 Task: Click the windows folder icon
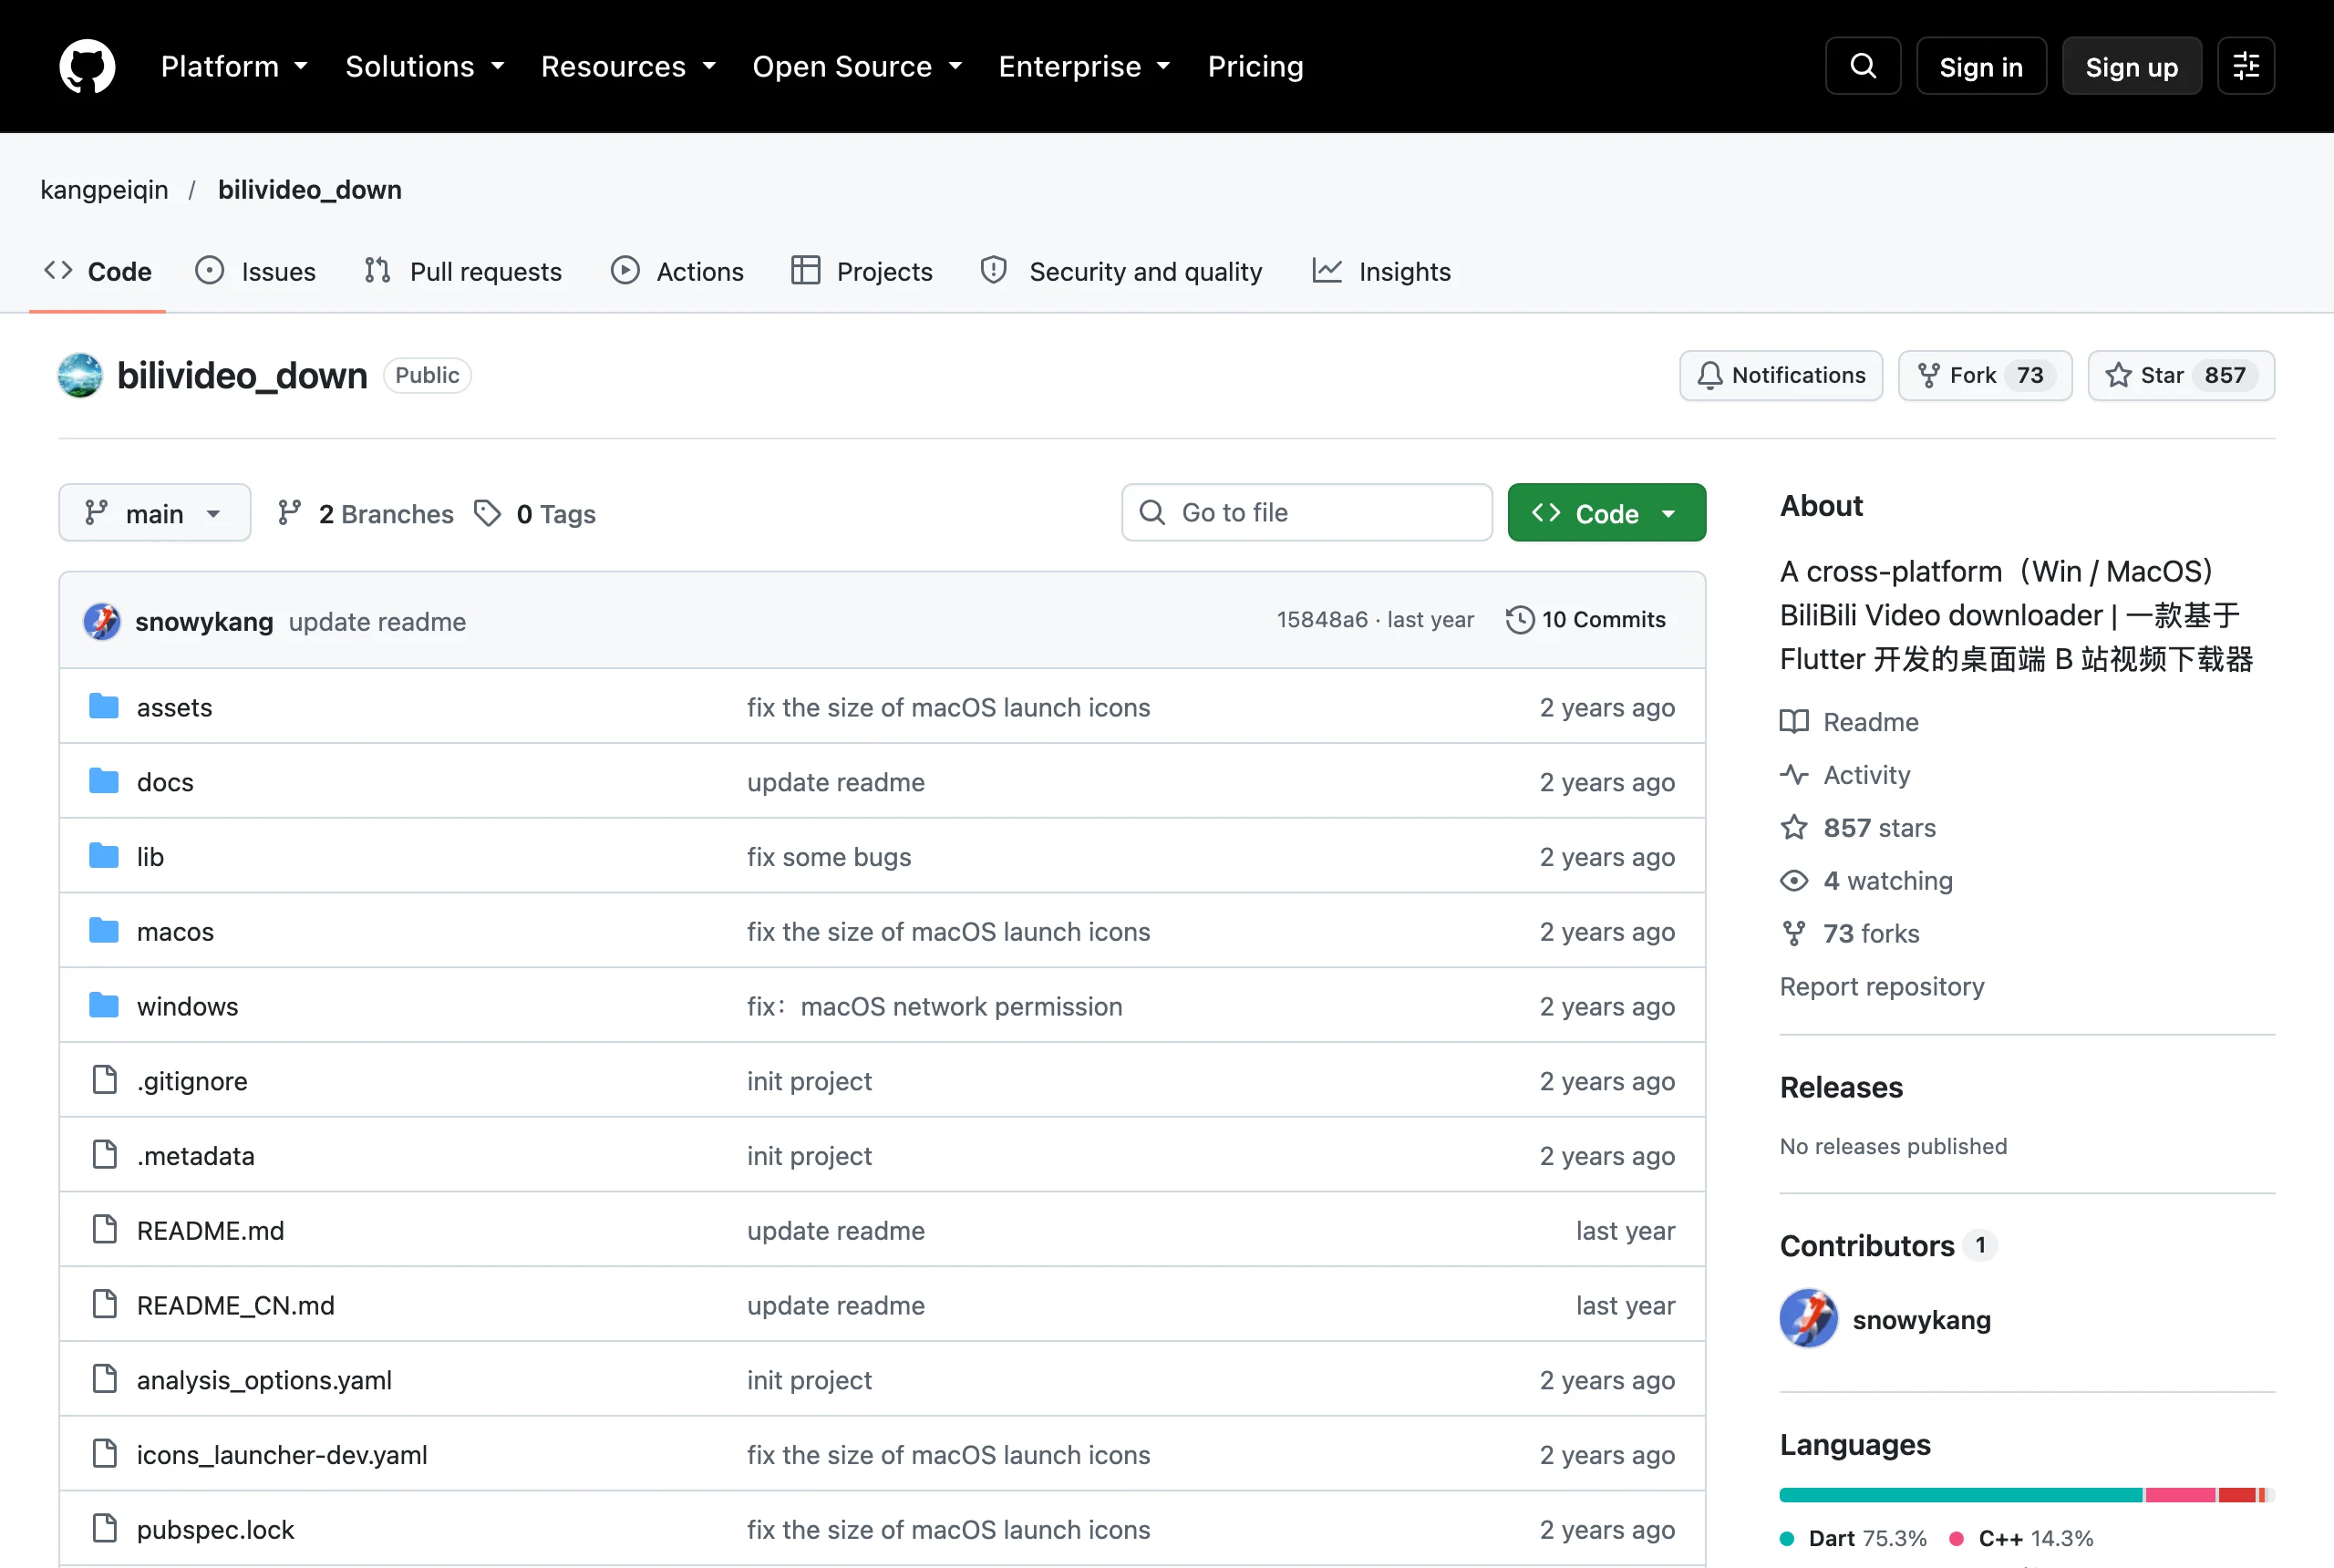click(104, 1005)
